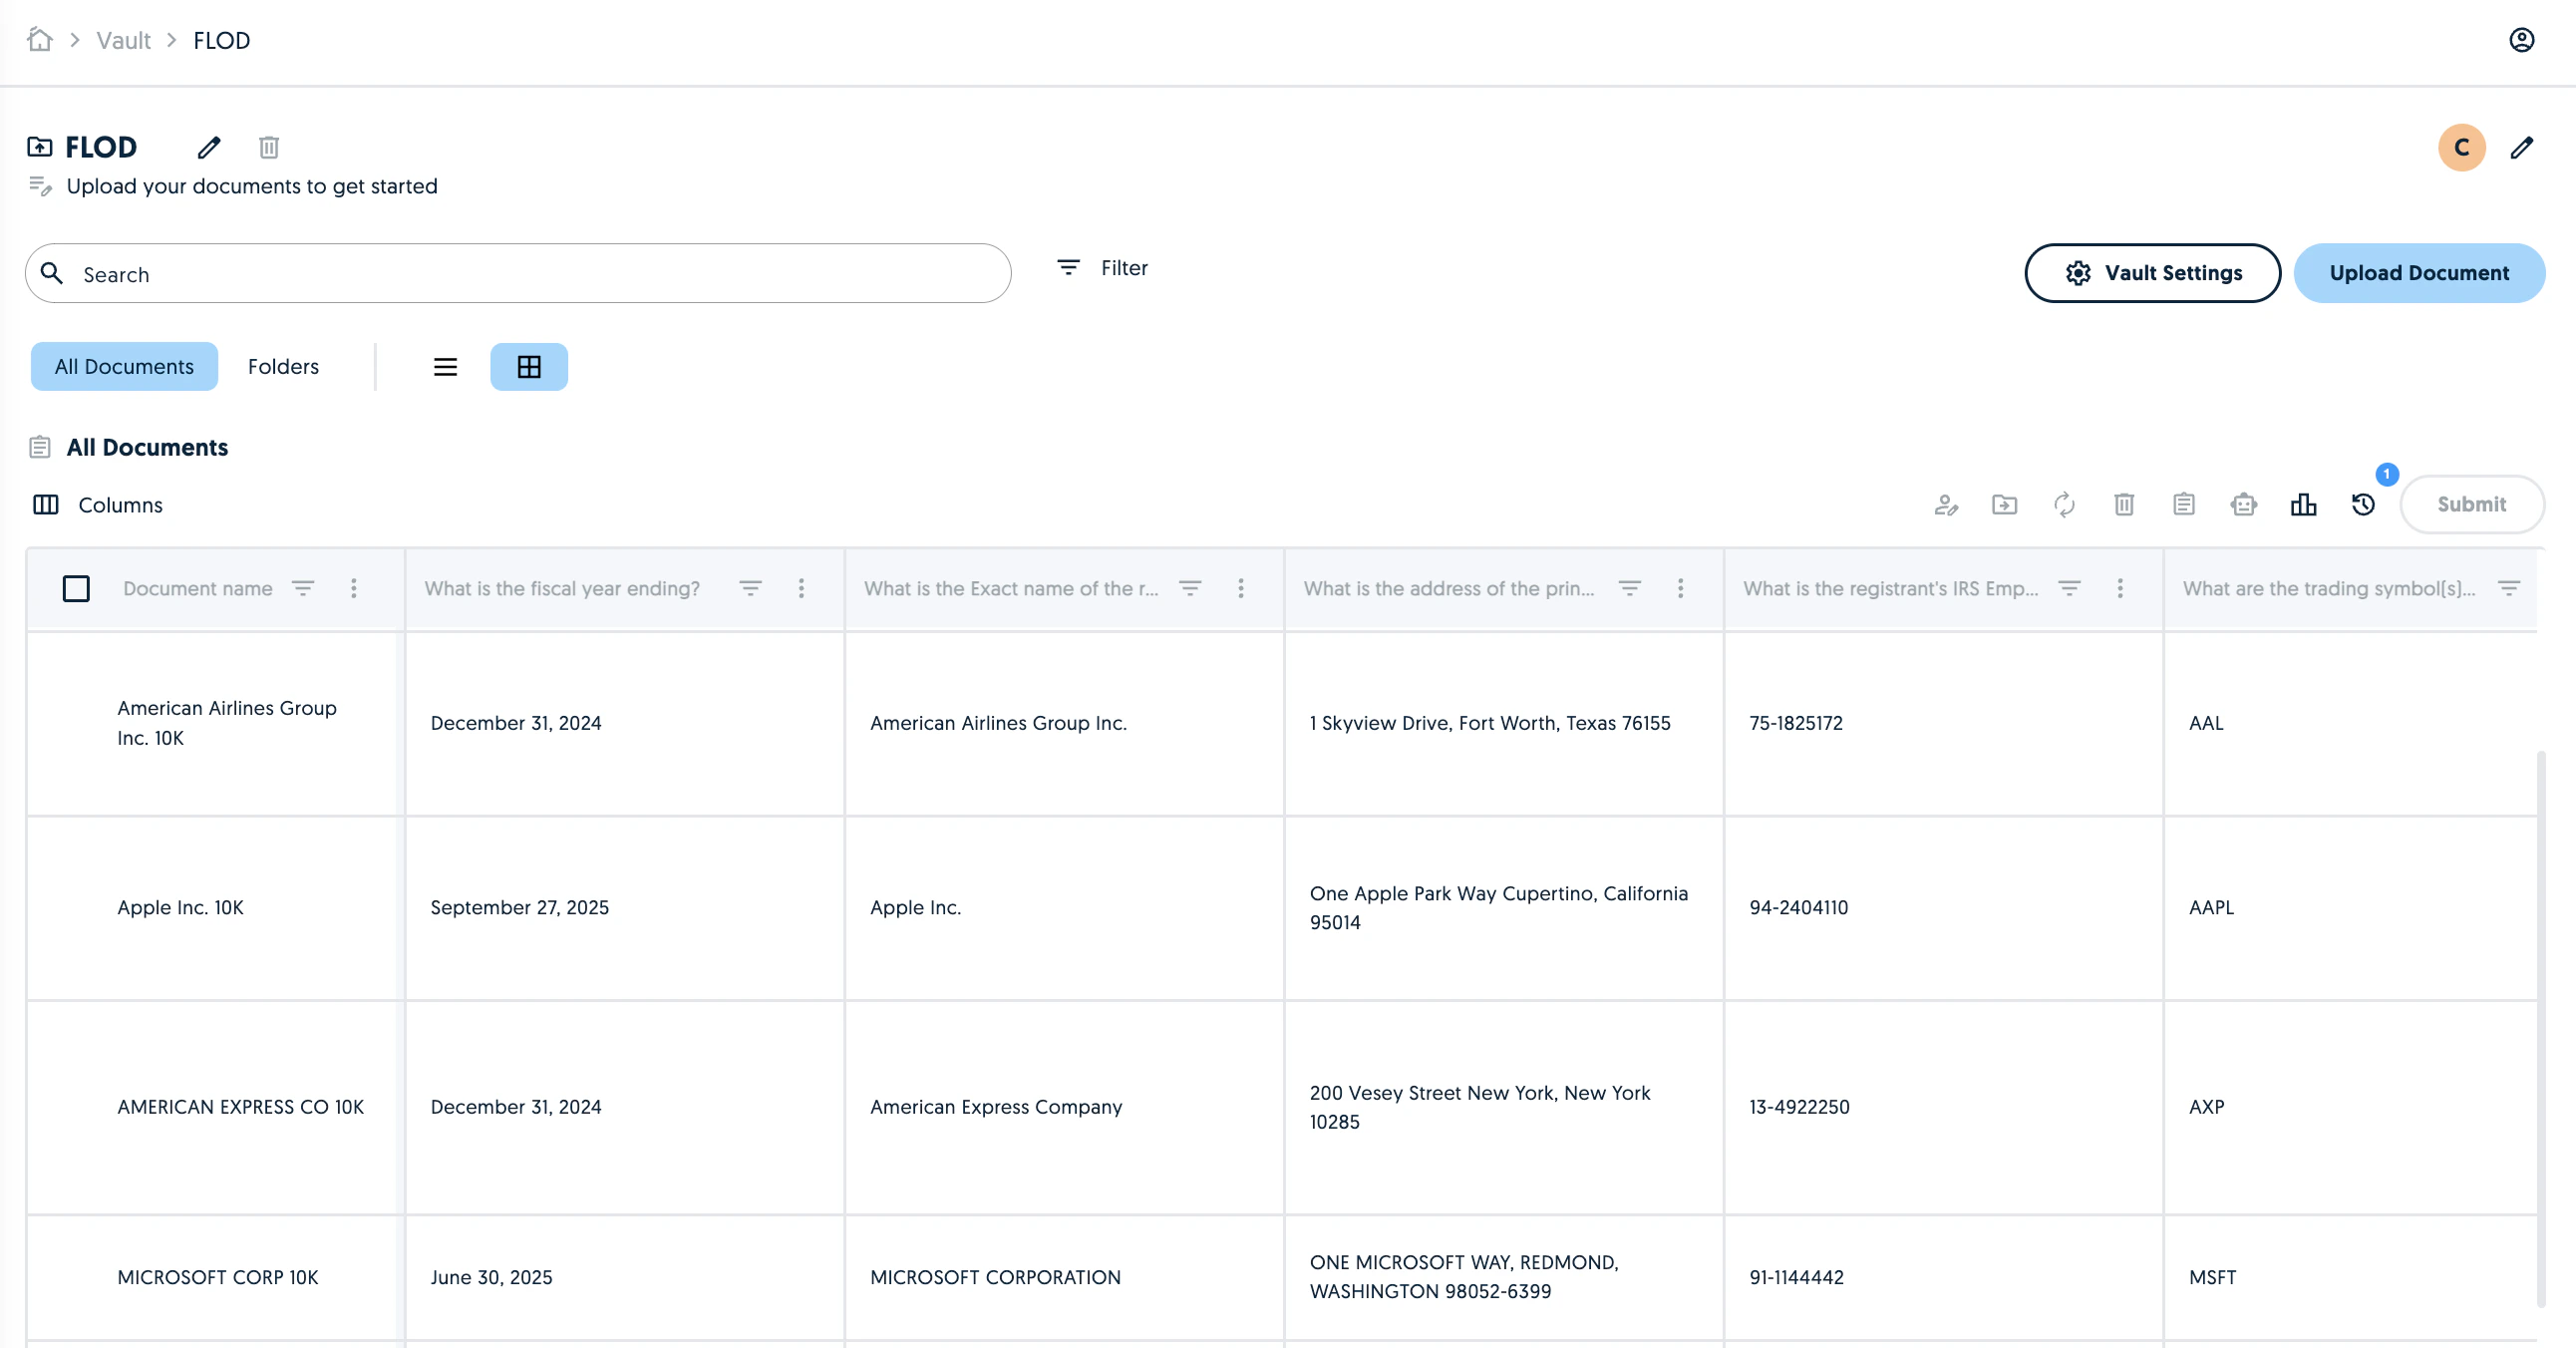The height and width of the screenshot is (1348, 2576).
Task: Click the clipboard icon in the documents toolbar
Action: pyautogui.click(x=2184, y=505)
